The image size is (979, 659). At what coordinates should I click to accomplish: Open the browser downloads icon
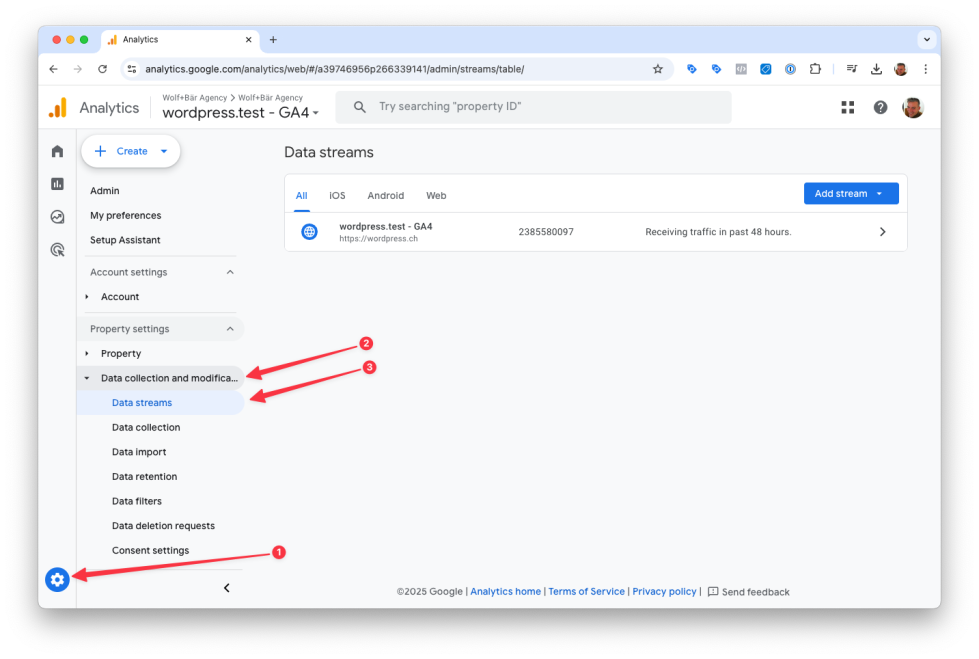(876, 69)
